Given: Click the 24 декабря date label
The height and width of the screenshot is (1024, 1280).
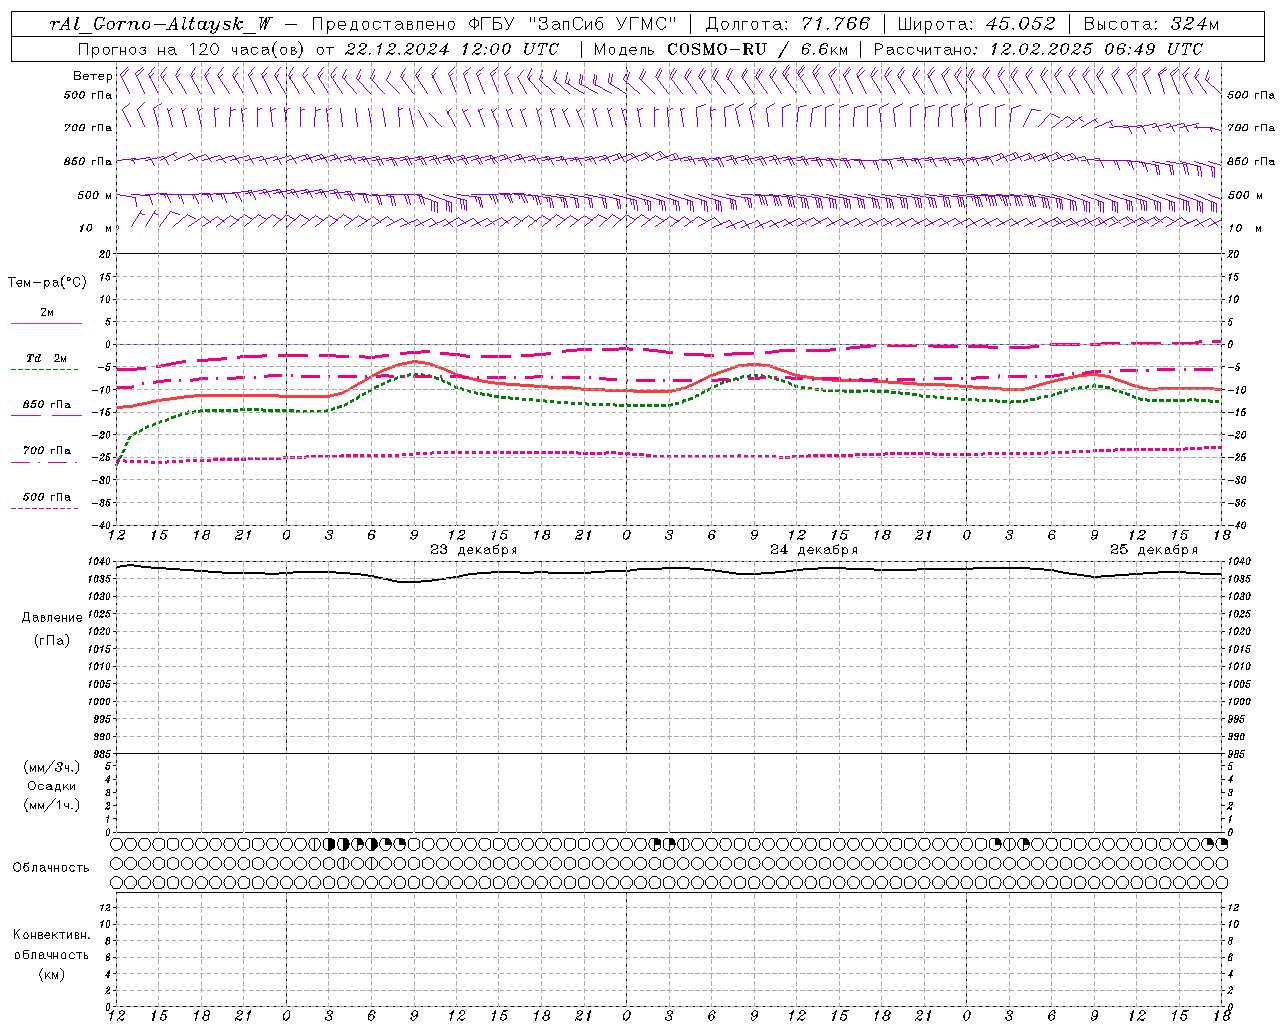Looking at the screenshot, I should pos(814,550).
